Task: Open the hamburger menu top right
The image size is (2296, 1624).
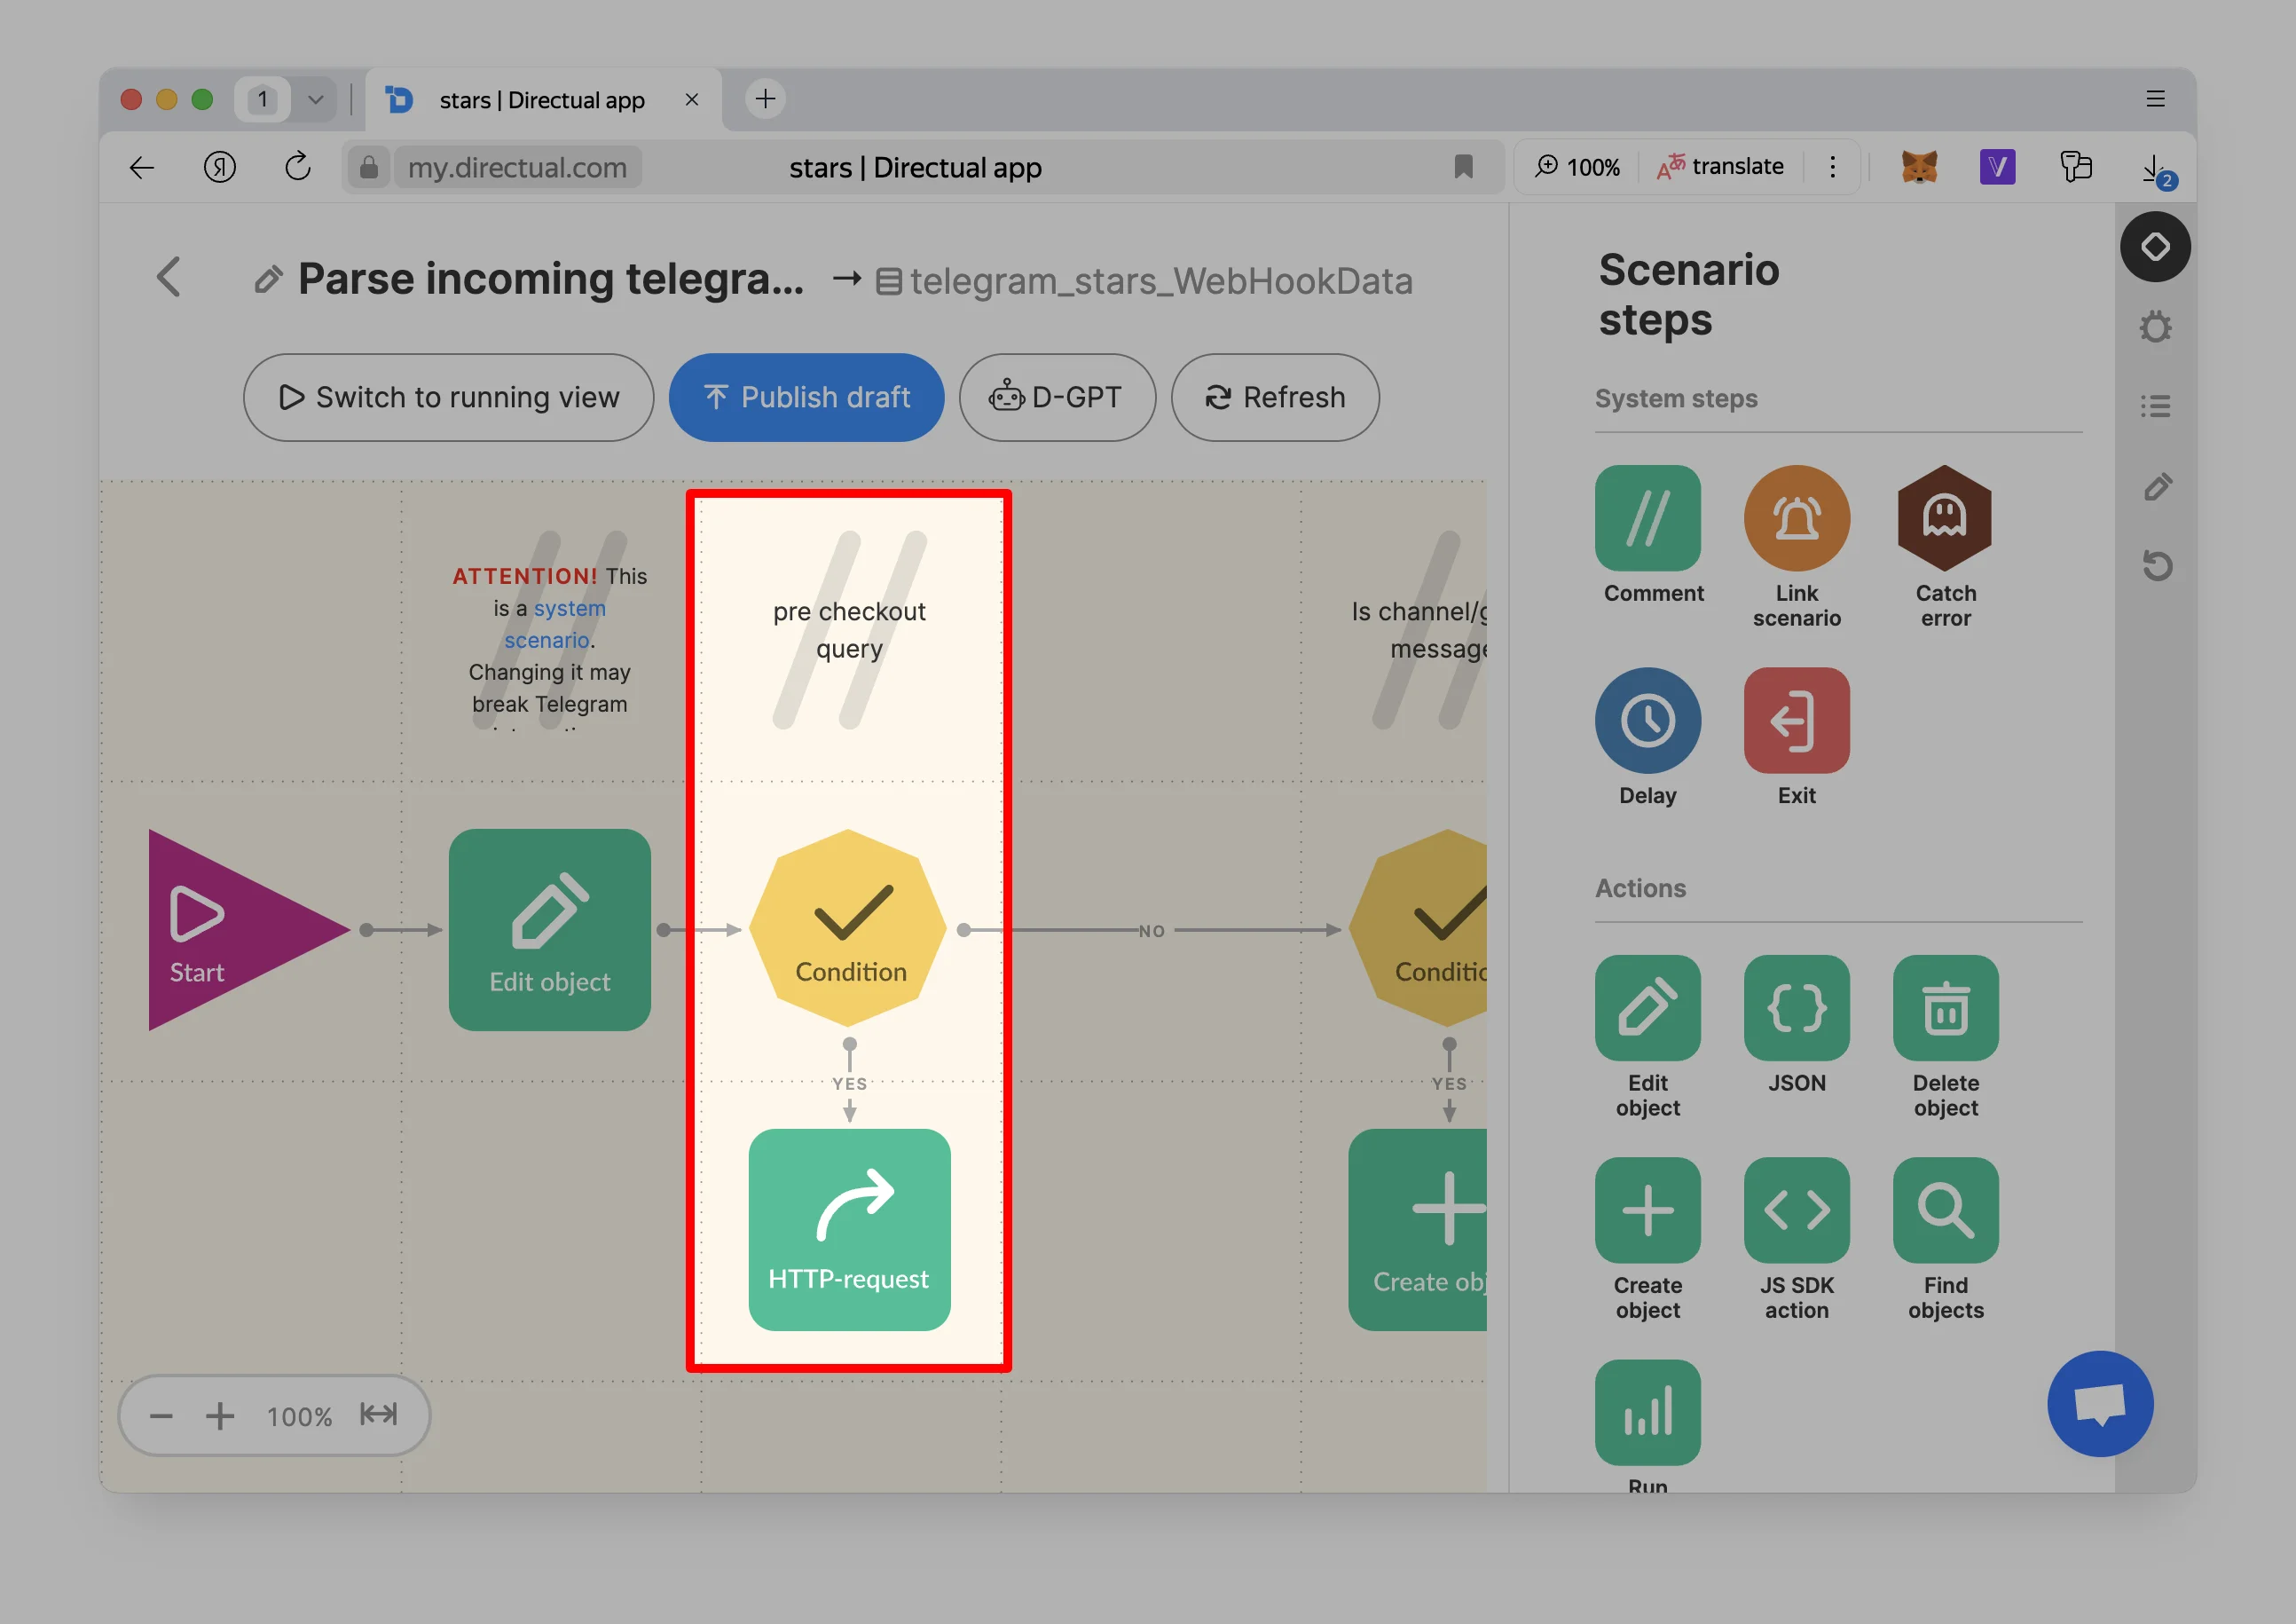Action: pyautogui.click(x=2156, y=99)
